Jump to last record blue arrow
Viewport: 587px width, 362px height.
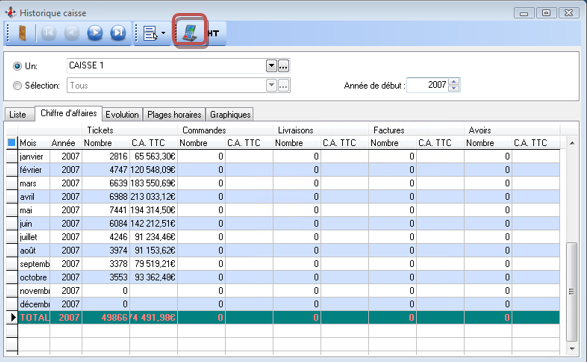click(x=118, y=33)
